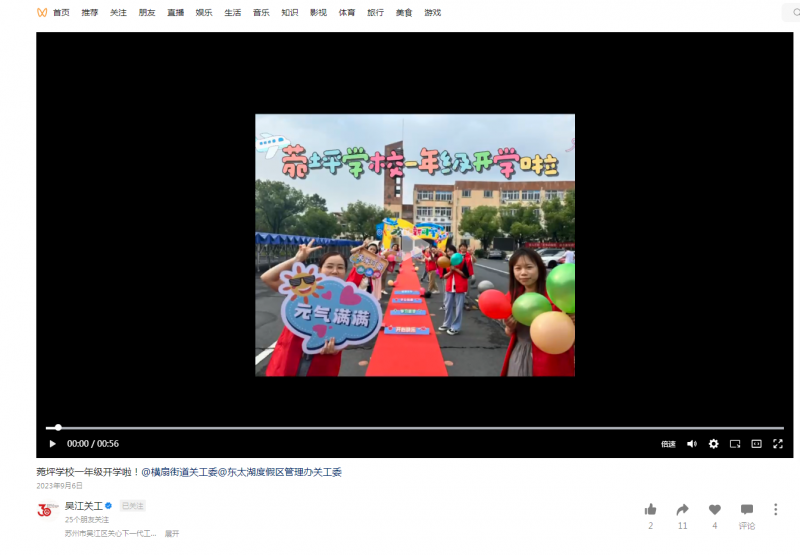Image resolution: width=800 pixels, height=555 pixels.
Task: Click the 25个朋友关注 text
Action: pos(87,520)
